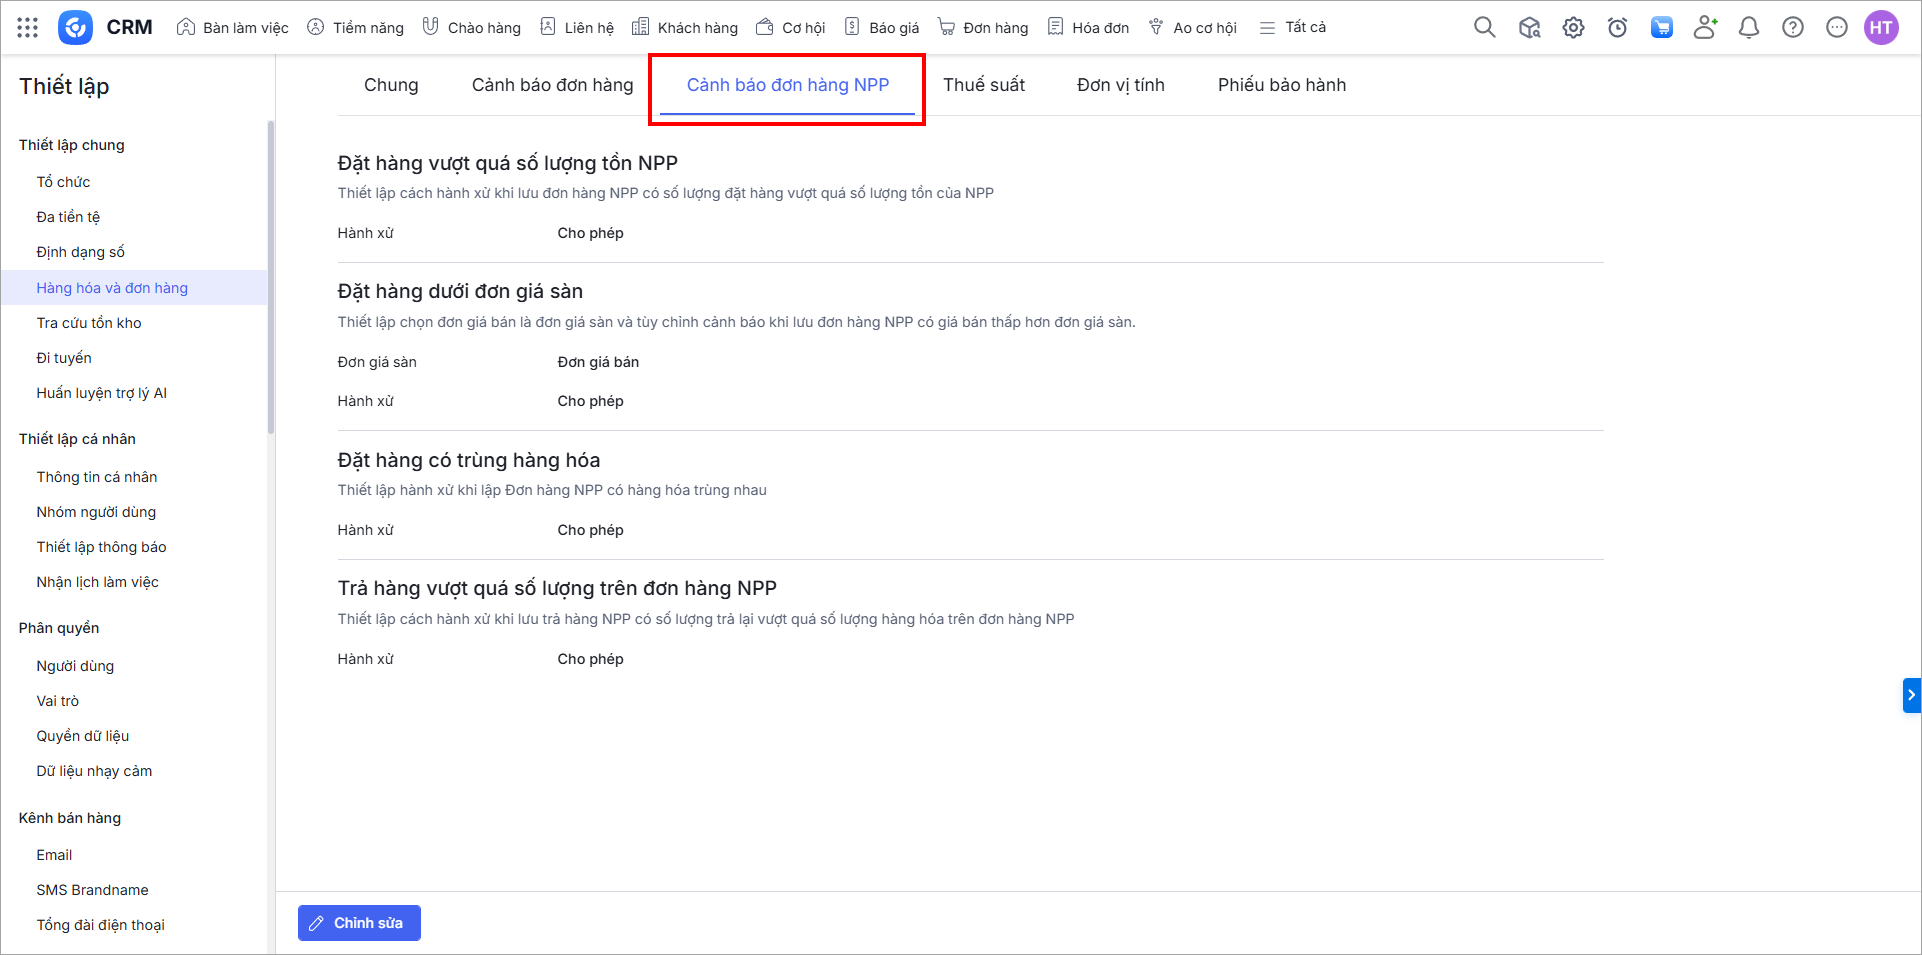The image size is (1922, 955).
Task: Click the search magnifier icon
Action: [x=1484, y=28]
